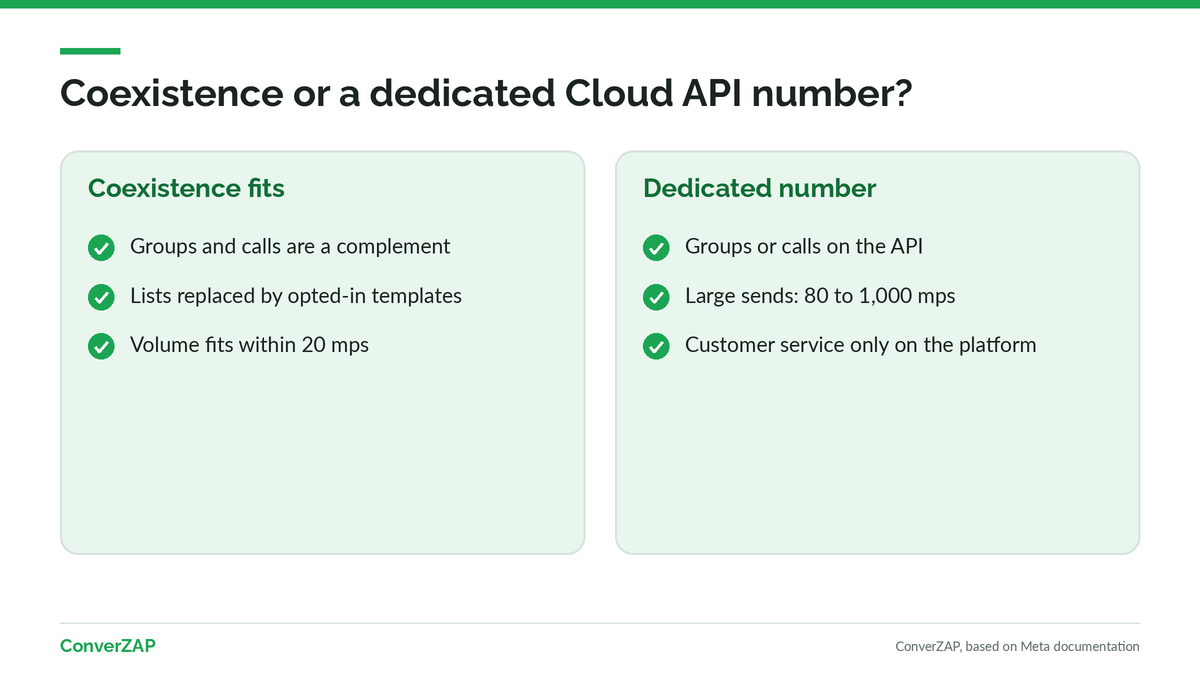Click the checkmark beside 'Customer service only on the platform'

[x=656, y=346]
